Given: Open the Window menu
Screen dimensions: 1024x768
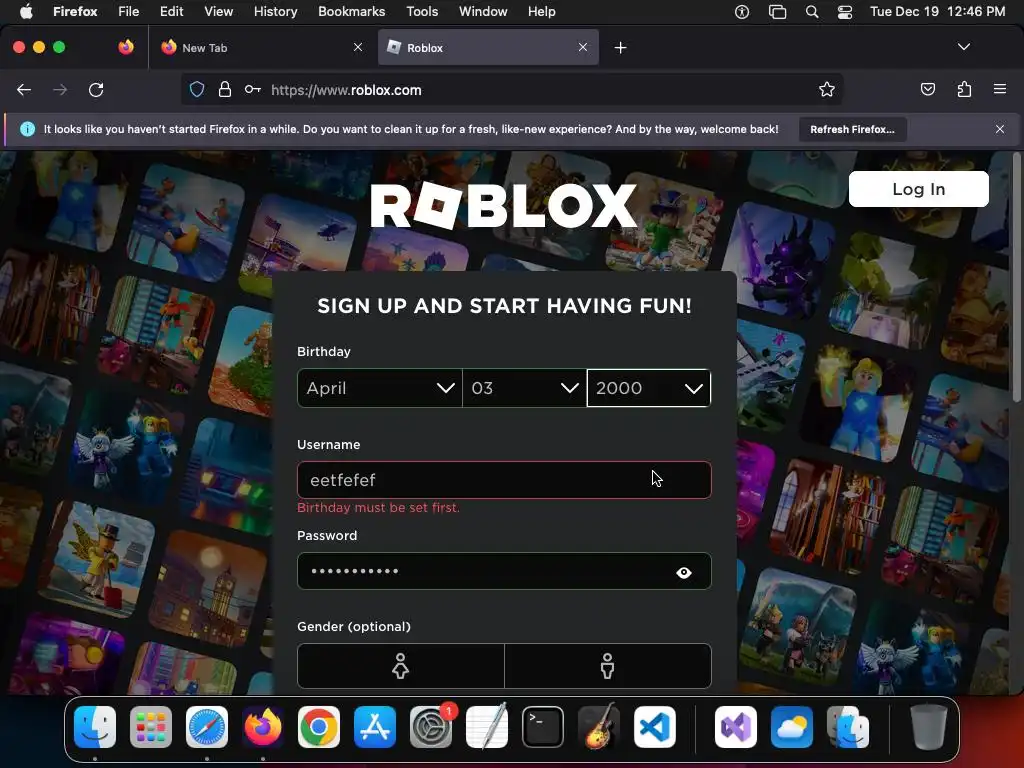Looking at the screenshot, I should pyautogui.click(x=483, y=12).
